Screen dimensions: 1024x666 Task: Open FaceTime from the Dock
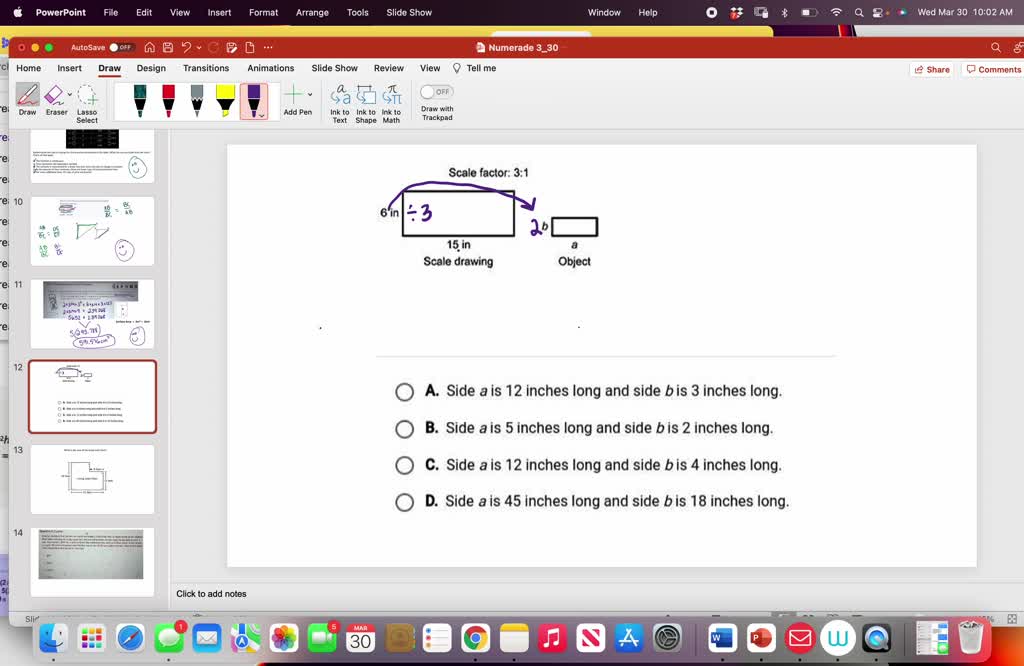322,638
